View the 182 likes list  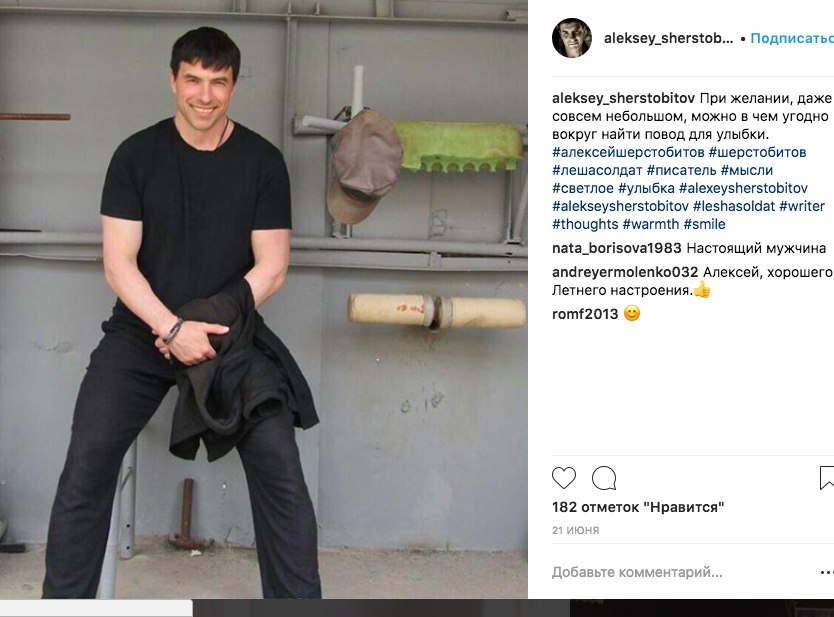[x=638, y=507]
